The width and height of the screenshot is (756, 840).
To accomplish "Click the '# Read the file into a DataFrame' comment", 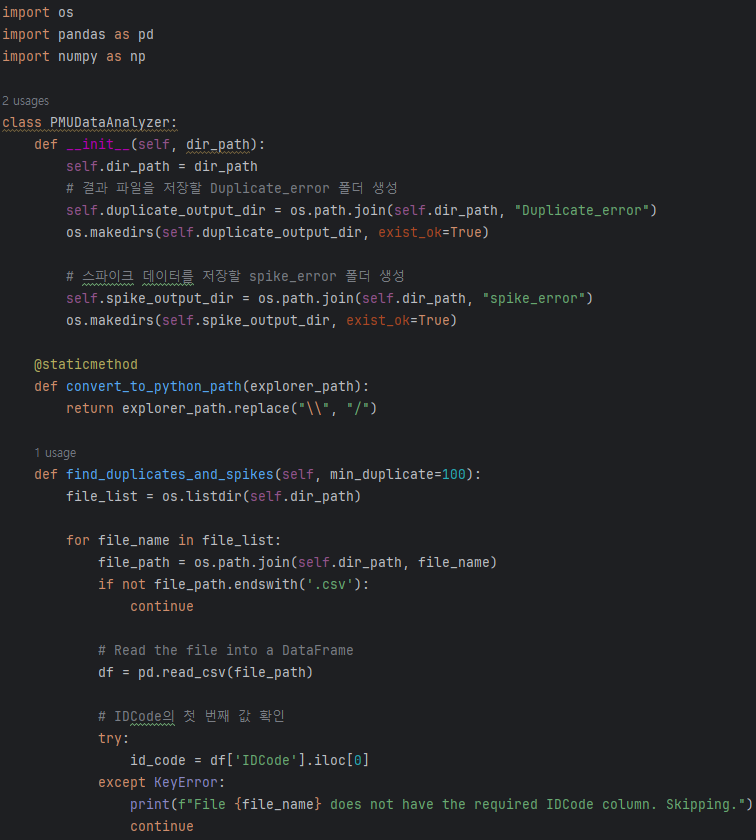I will pos(226,650).
